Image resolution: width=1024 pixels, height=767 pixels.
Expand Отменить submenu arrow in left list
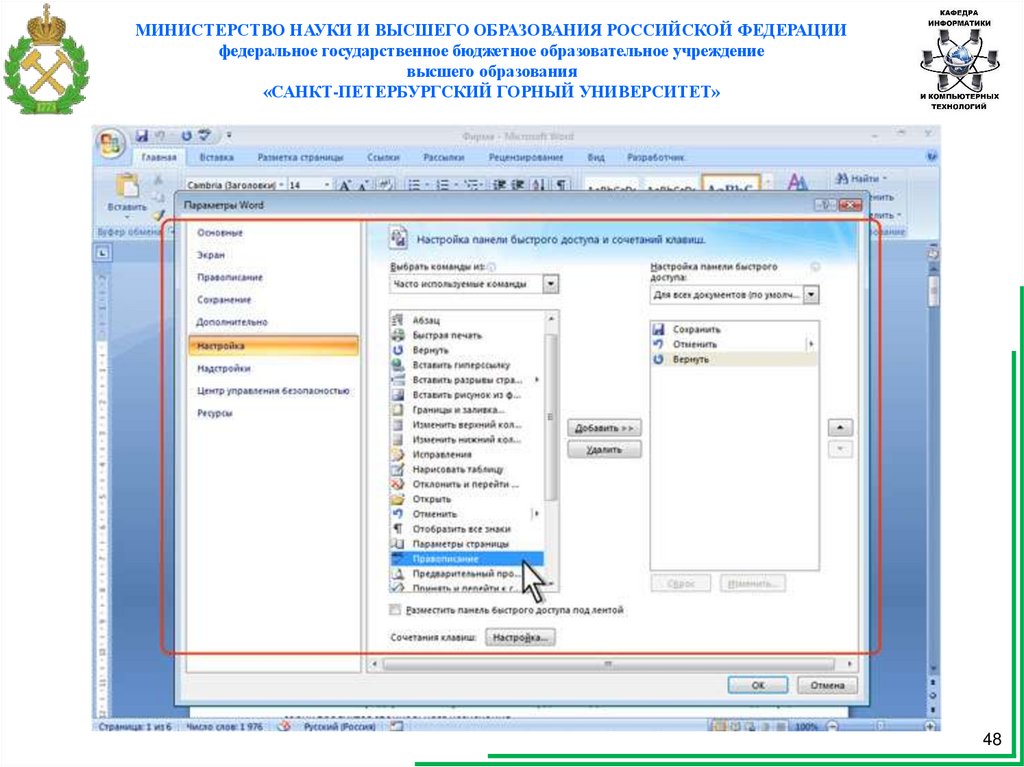tap(537, 514)
